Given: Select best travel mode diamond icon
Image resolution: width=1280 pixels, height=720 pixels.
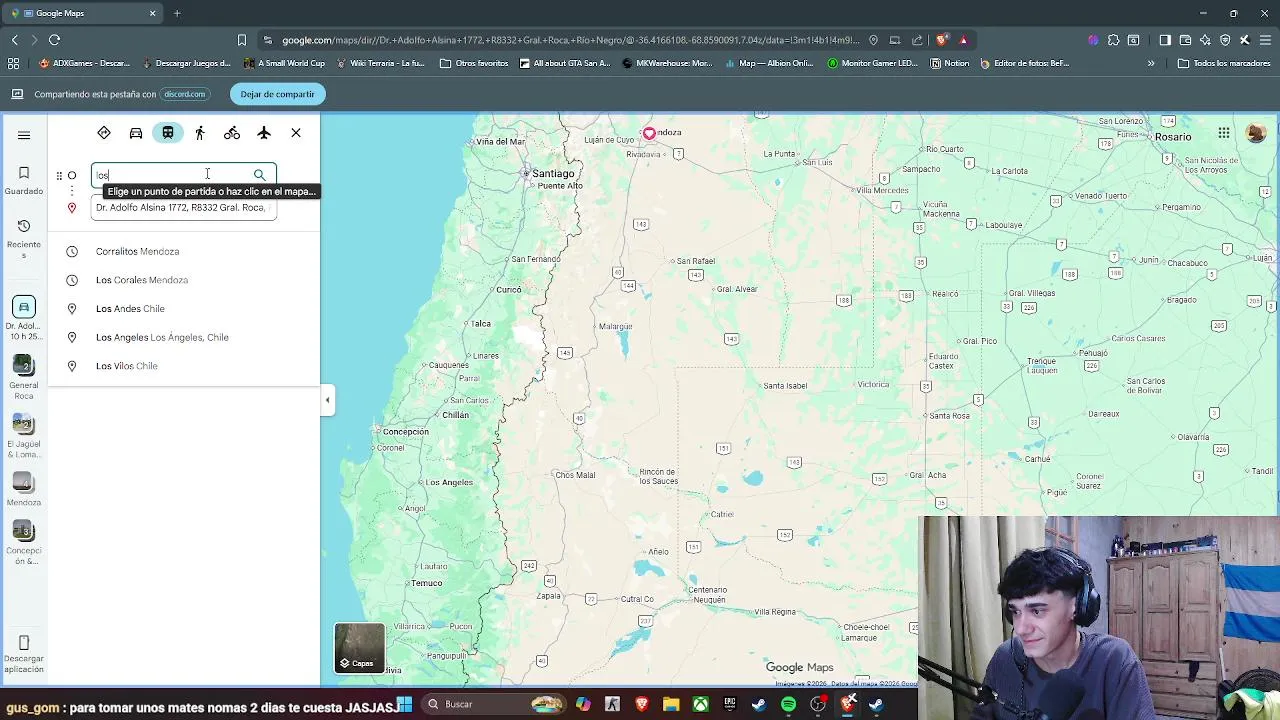Looking at the screenshot, I should point(104,133).
